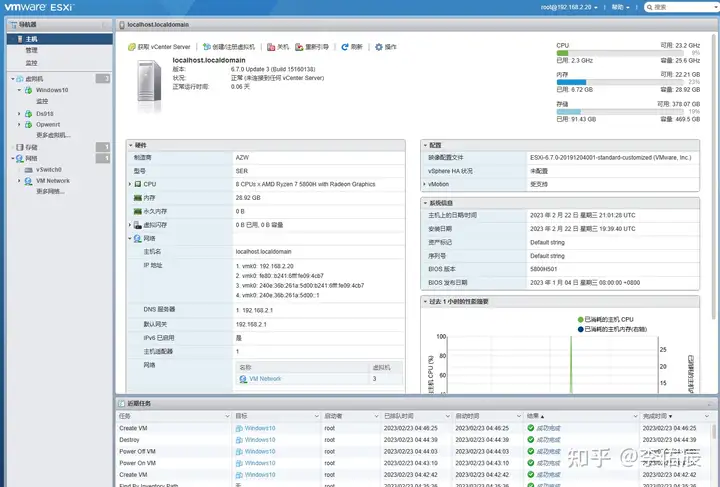Click the blue consumed host memory legend
Viewport: 720px width, 487px height.
(x=612, y=329)
